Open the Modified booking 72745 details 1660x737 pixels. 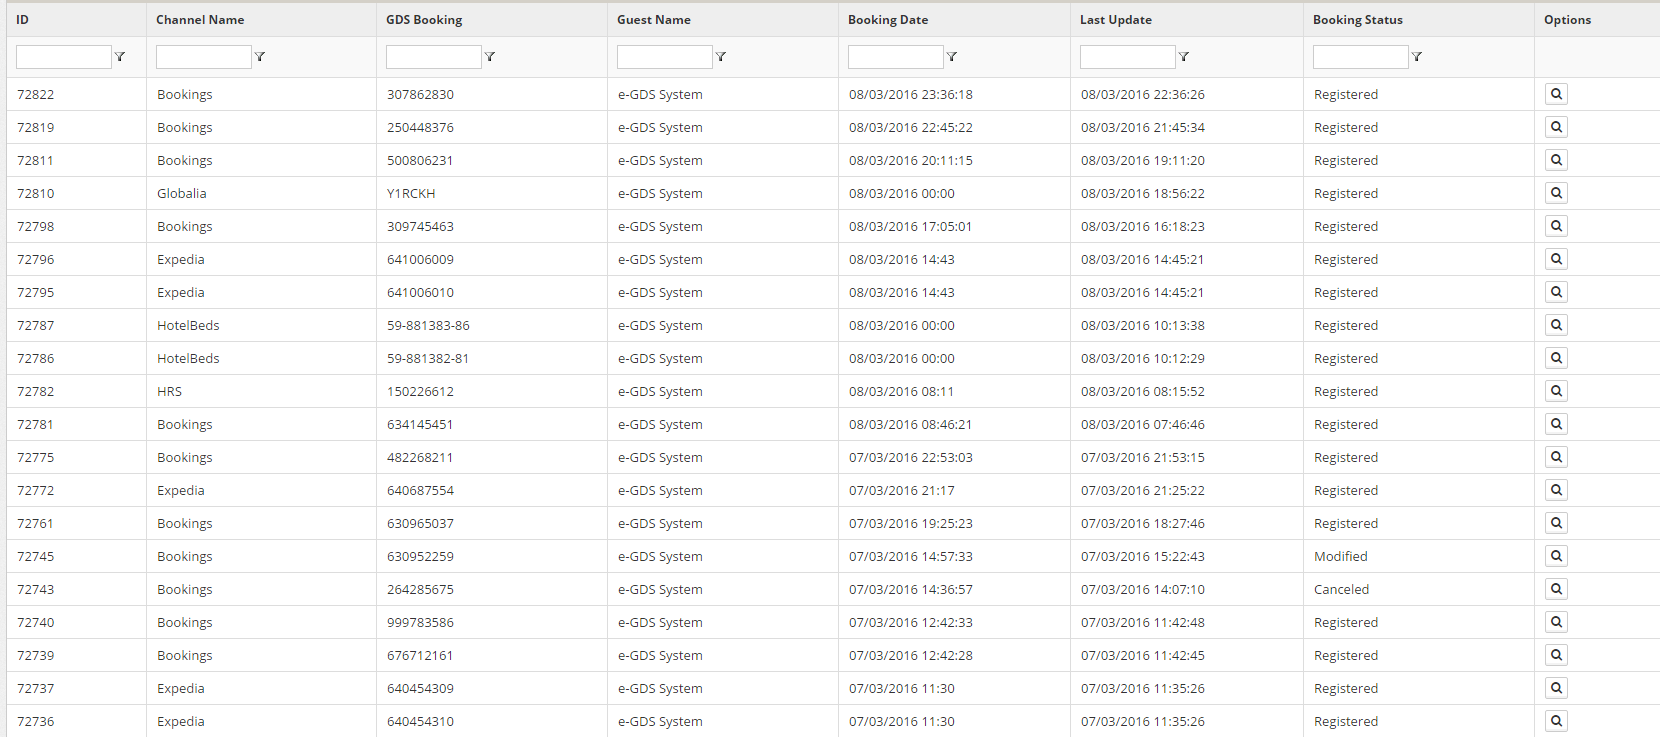[1556, 556]
